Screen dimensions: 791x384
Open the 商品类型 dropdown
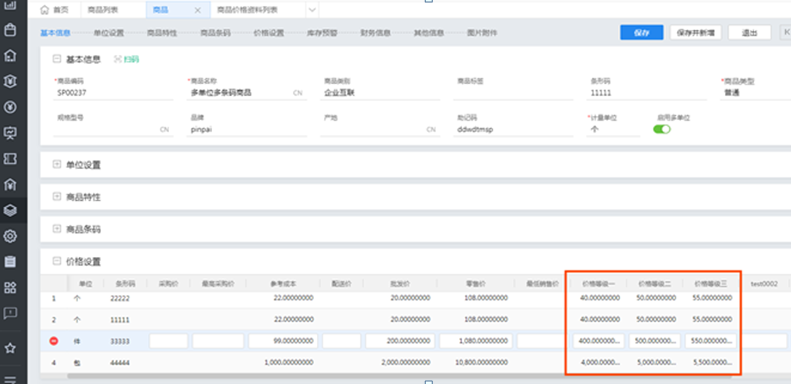[x=755, y=93]
